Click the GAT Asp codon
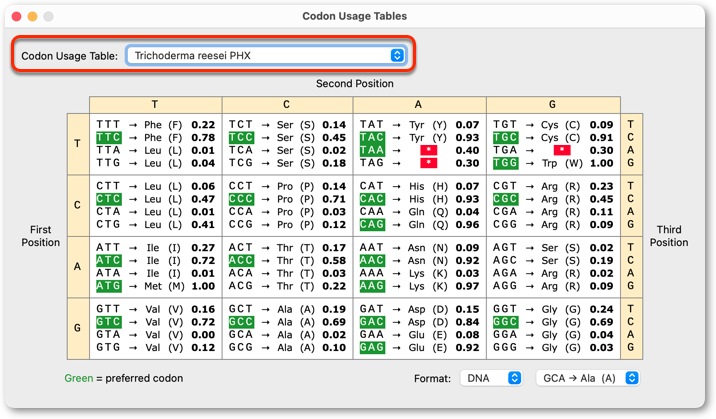This screenshot has width=716, height=419. (372, 309)
